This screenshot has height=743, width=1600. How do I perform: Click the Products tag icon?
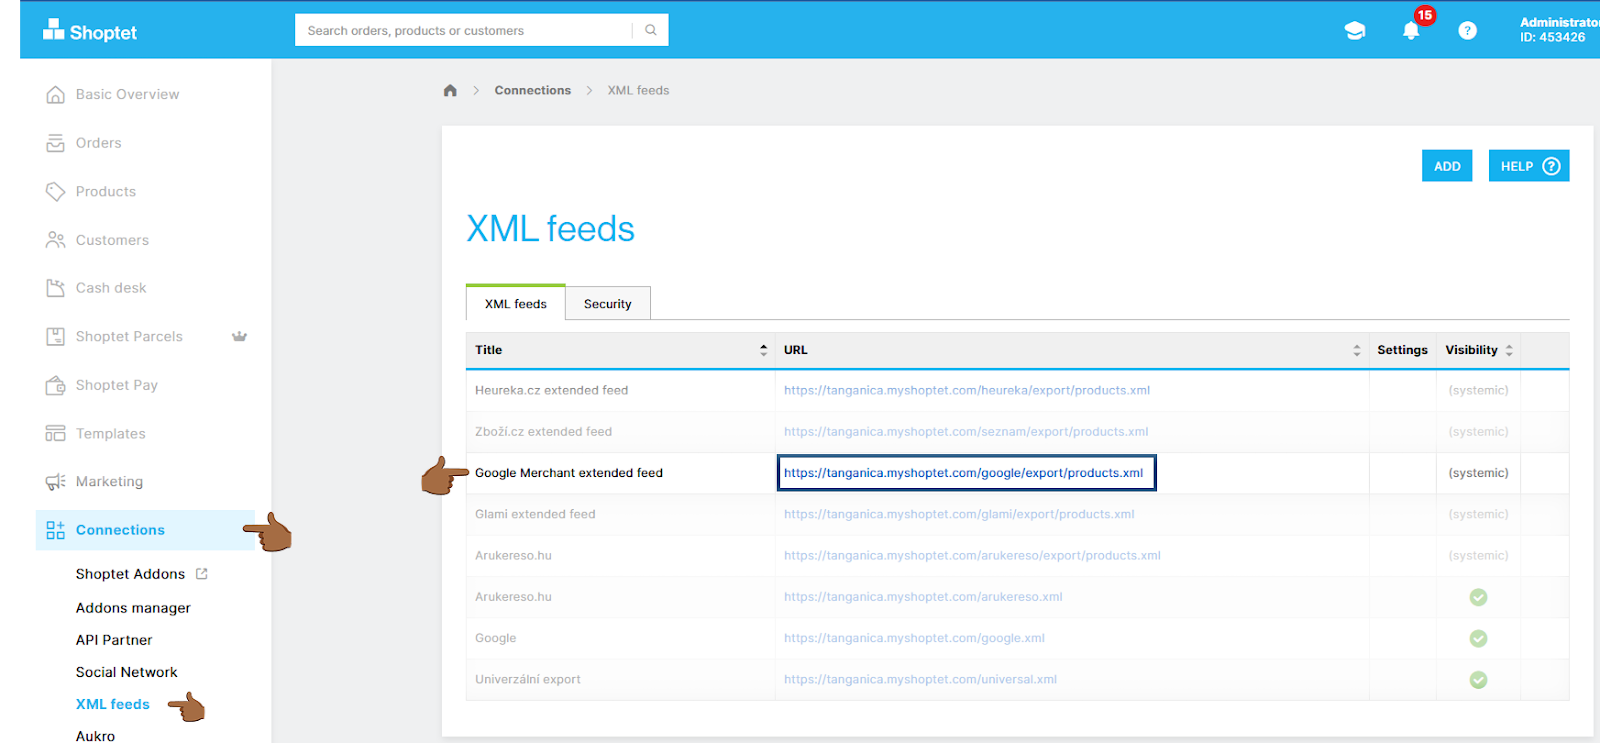click(56, 191)
